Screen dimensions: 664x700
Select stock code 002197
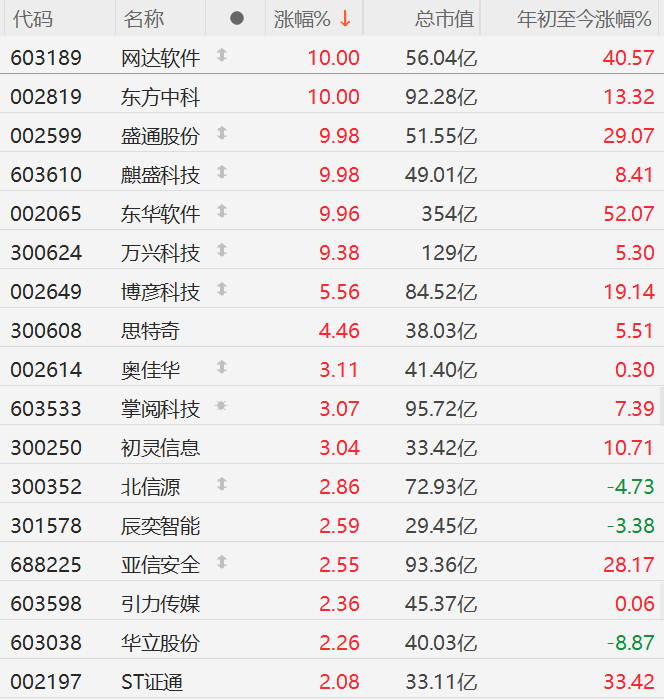tap(46, 682)
